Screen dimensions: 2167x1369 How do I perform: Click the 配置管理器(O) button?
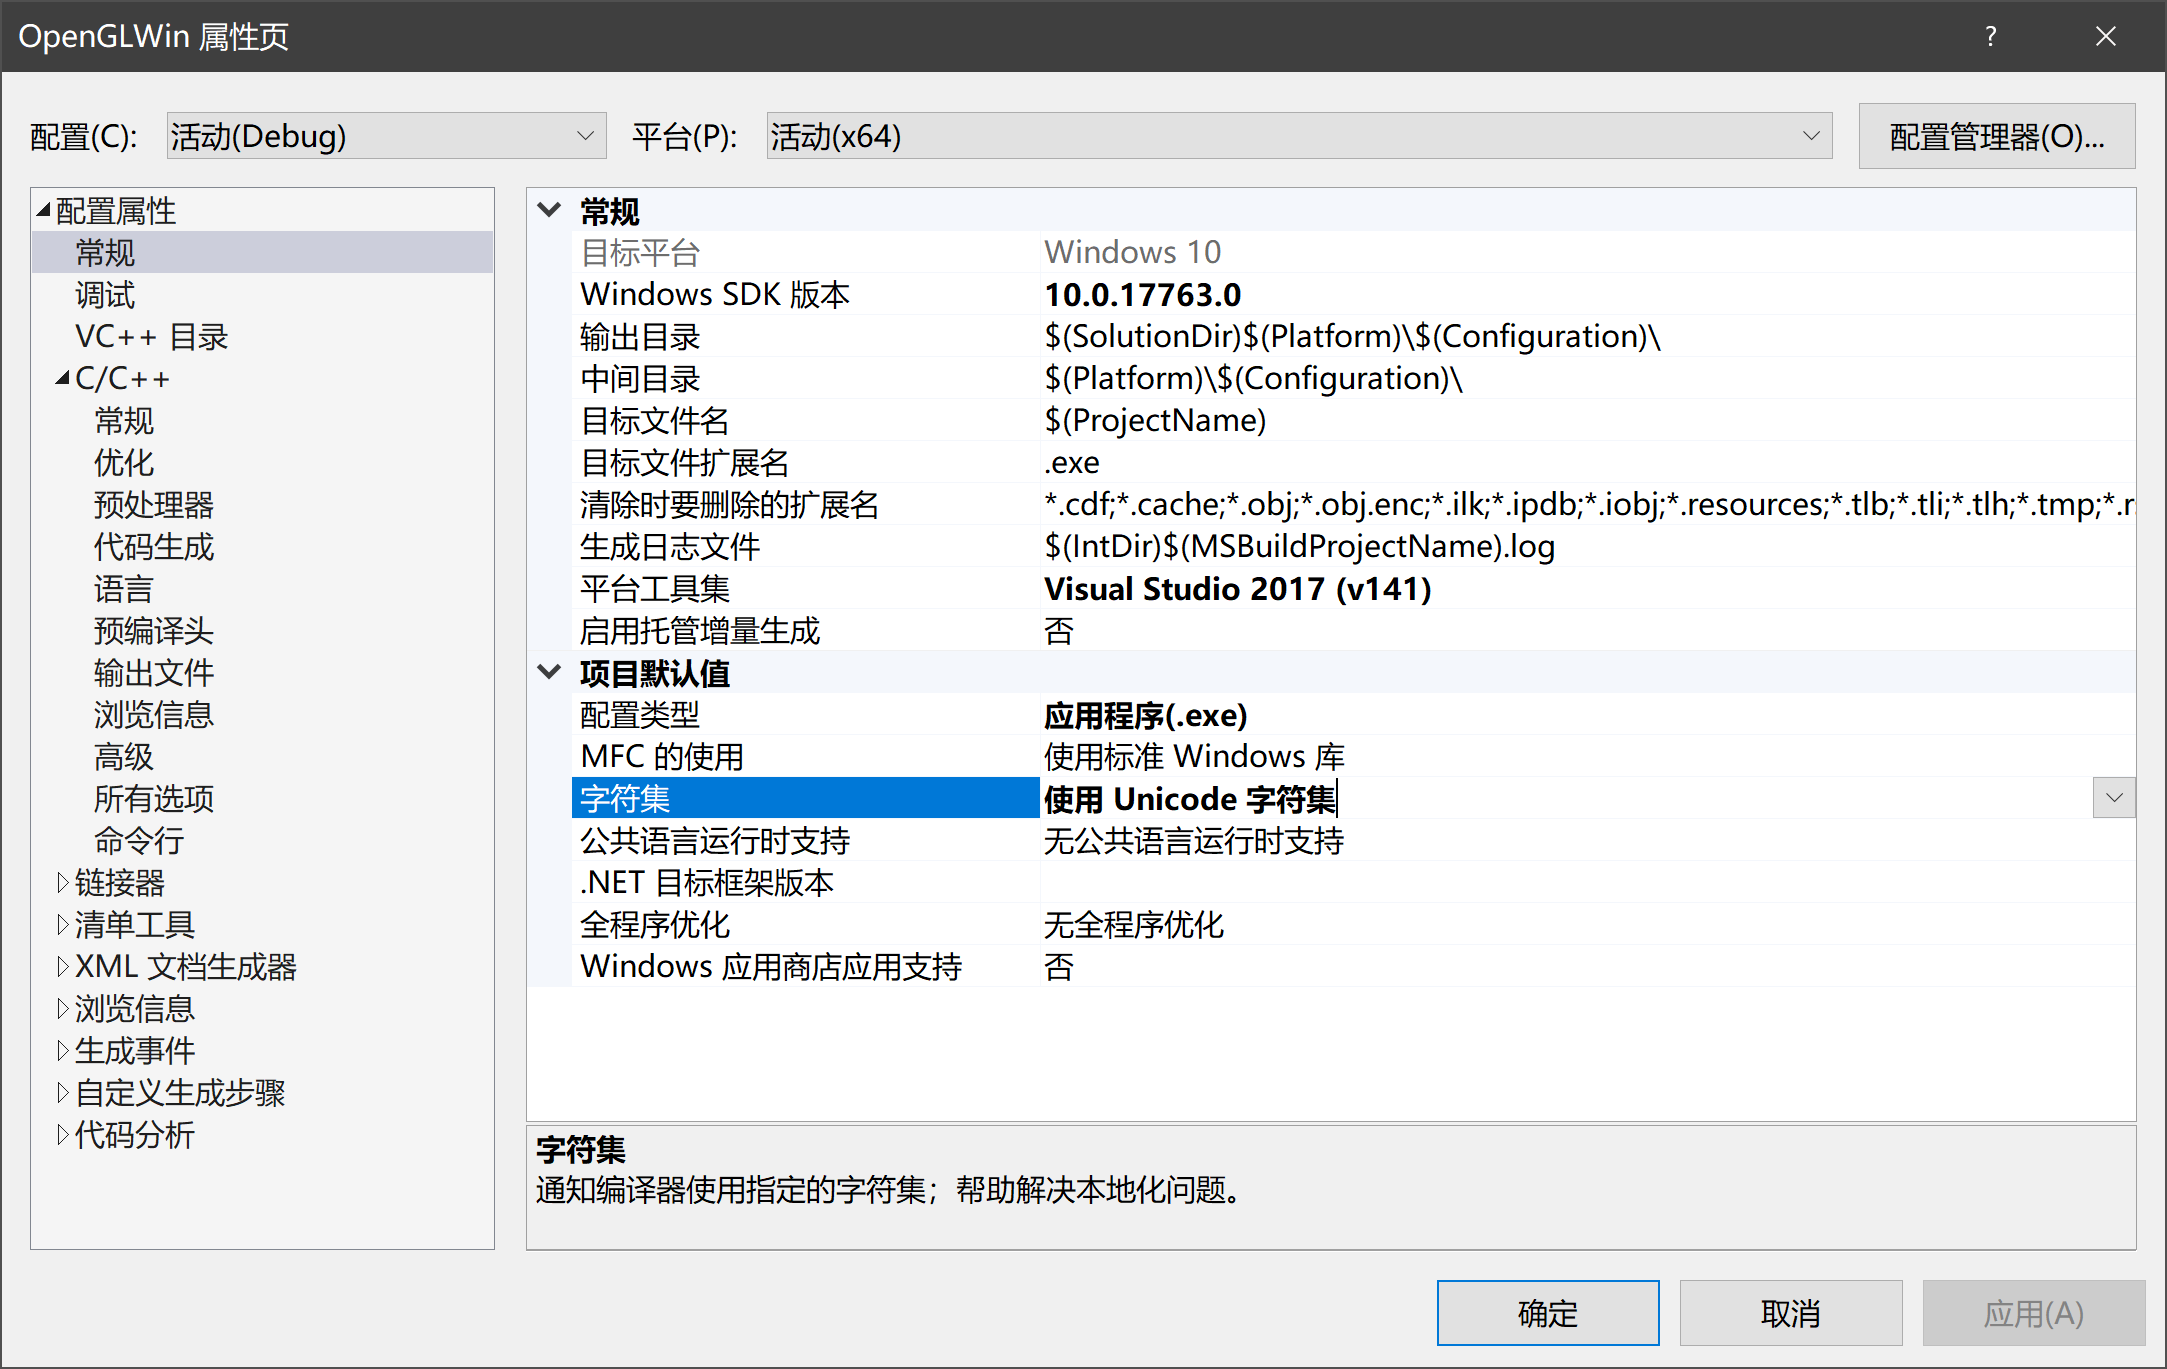point(1996,135)
